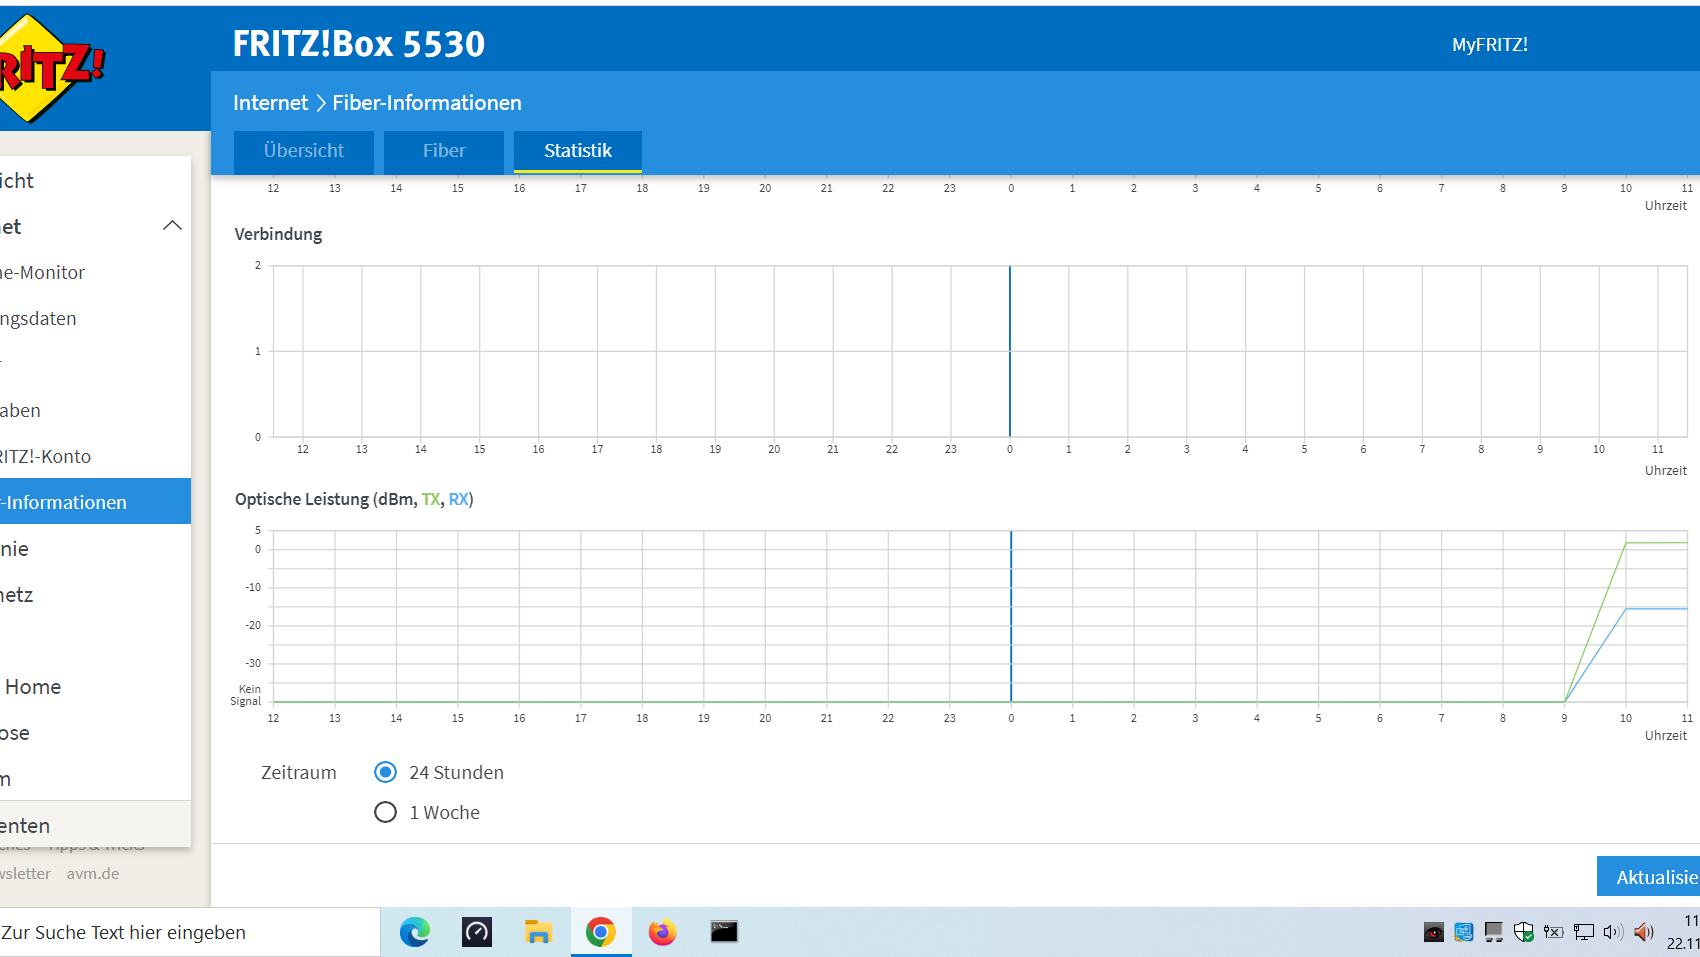Open File Explorer from the taskbar
This screenshot has height=957, width=1700.
538,932
